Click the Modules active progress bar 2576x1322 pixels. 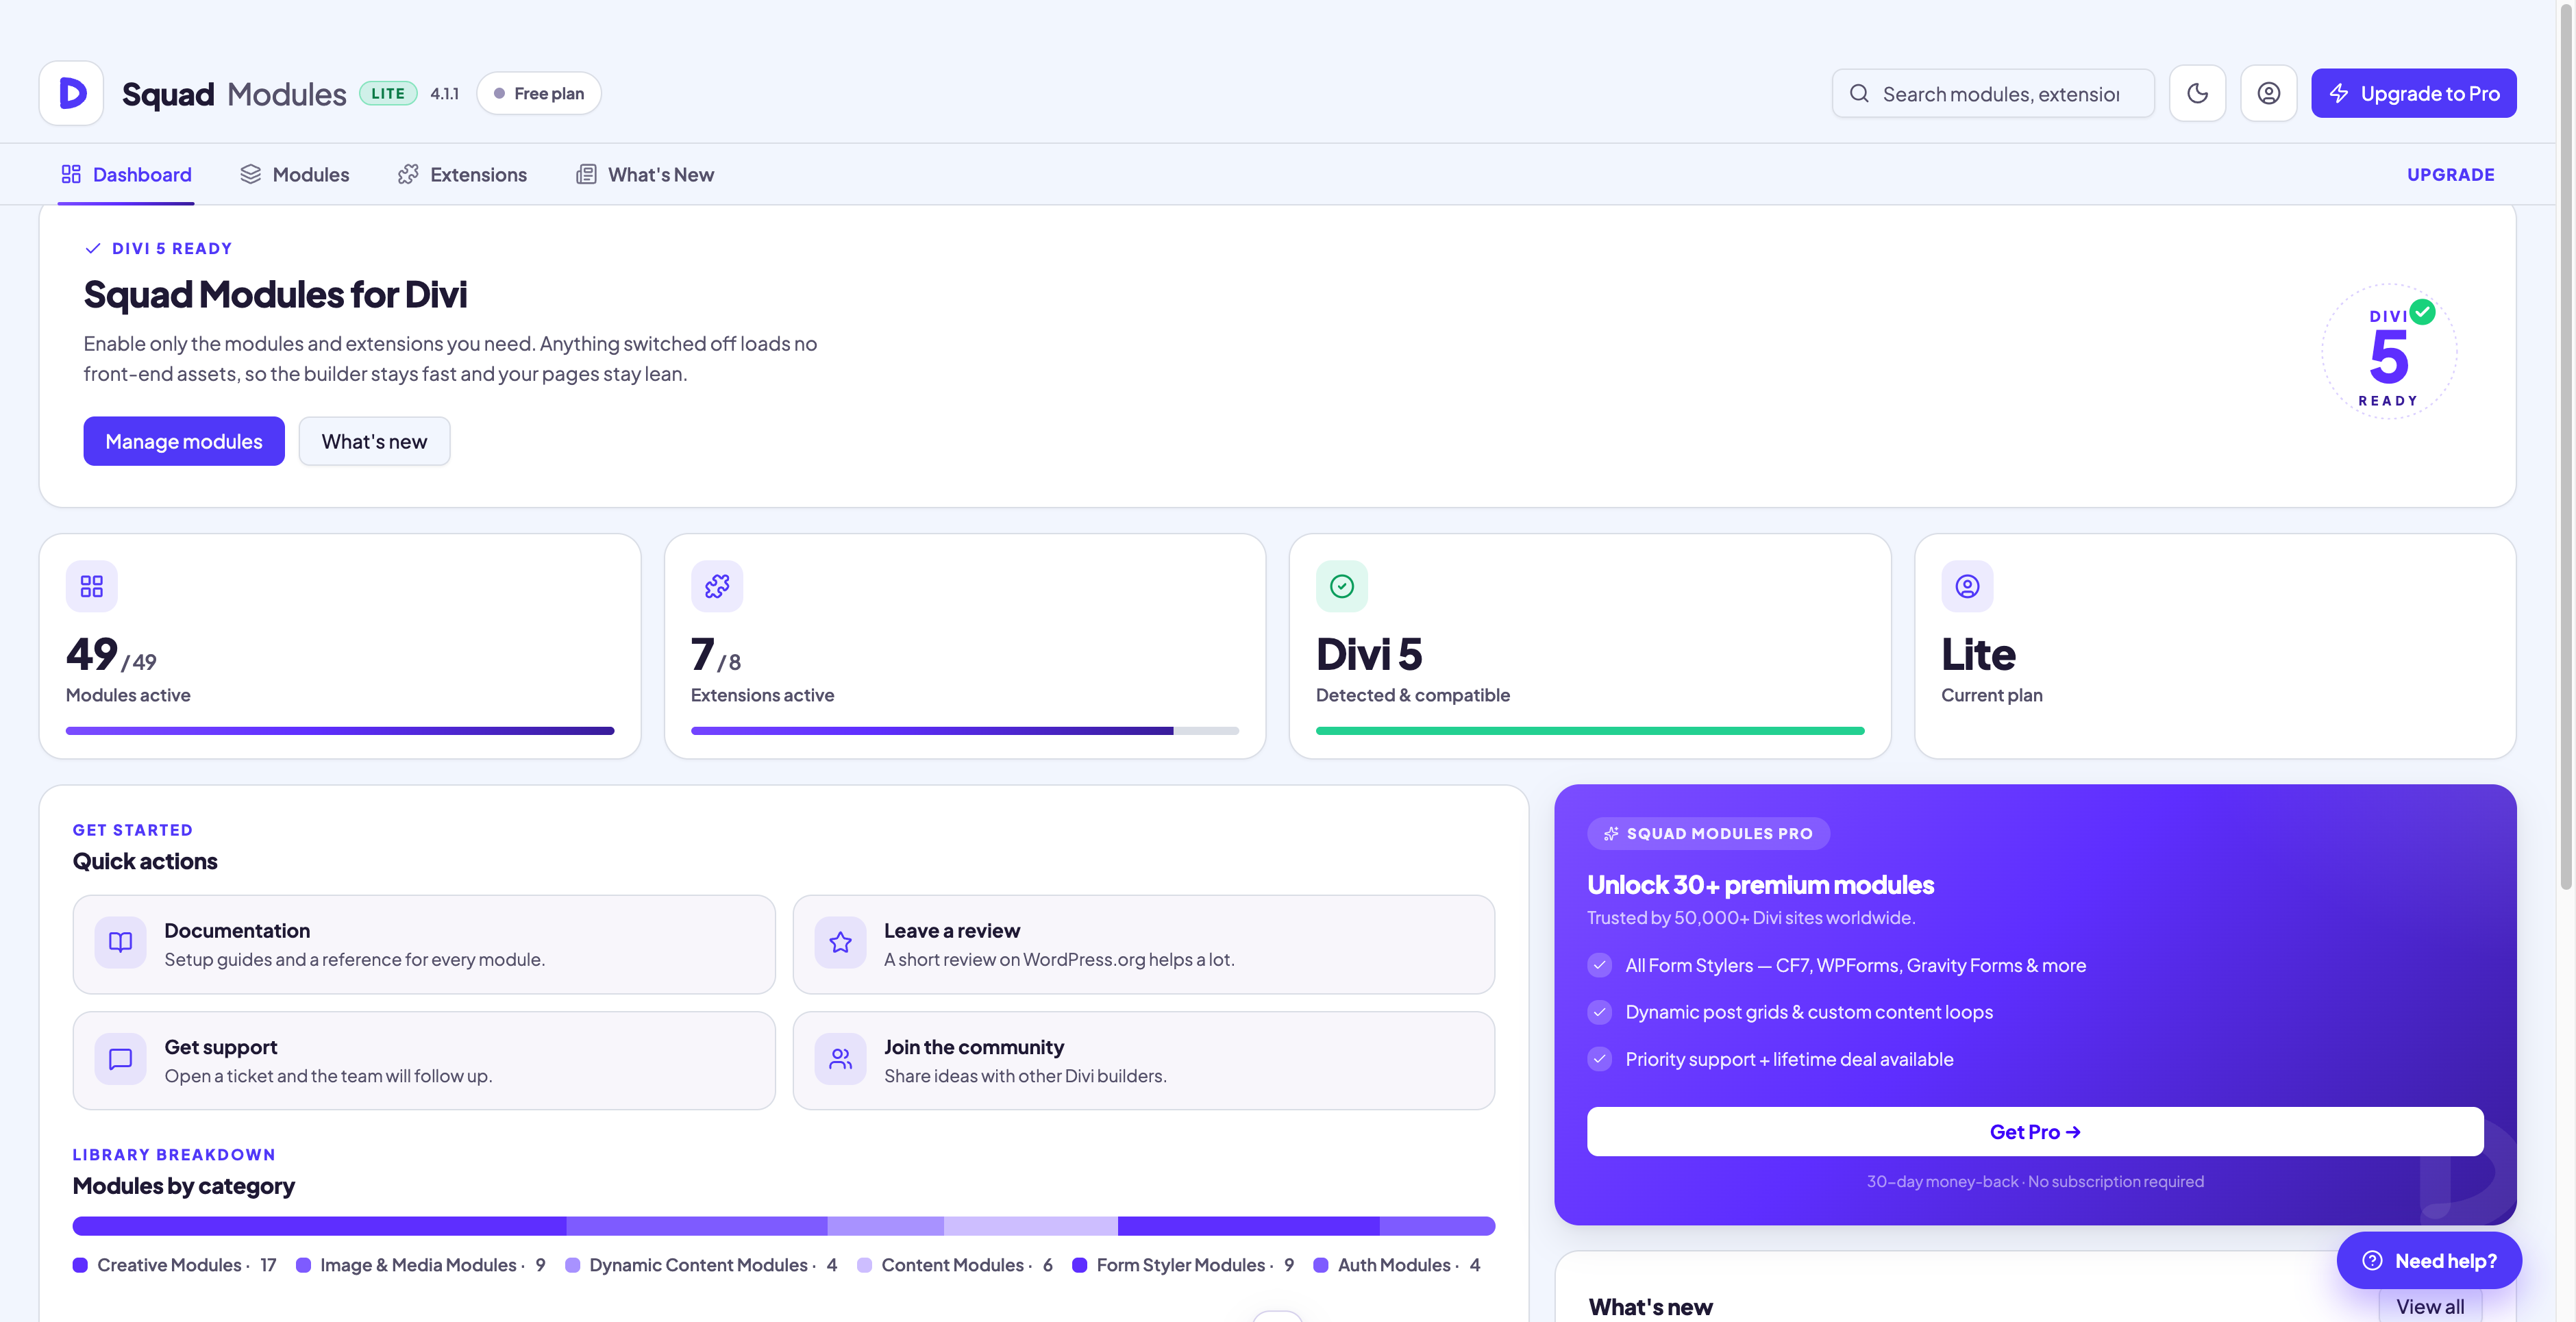coord(340,731)
